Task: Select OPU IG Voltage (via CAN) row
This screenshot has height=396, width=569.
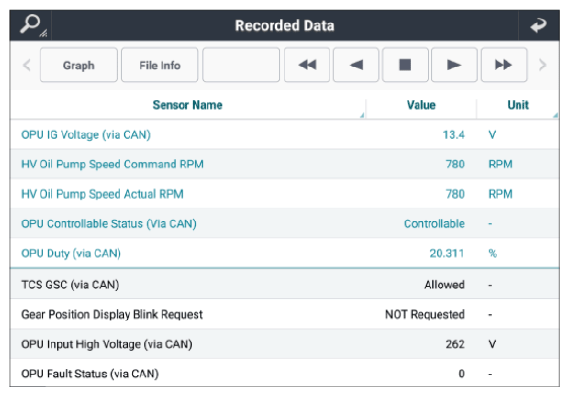Action: [284, 135]
